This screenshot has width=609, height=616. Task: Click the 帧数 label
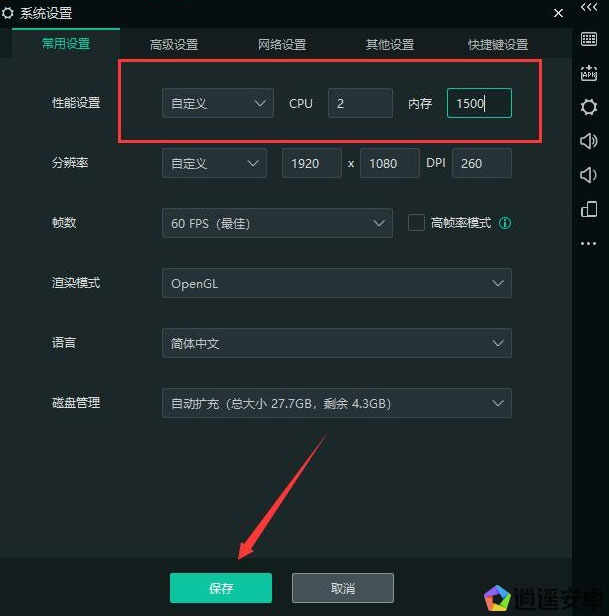[64, 223]
